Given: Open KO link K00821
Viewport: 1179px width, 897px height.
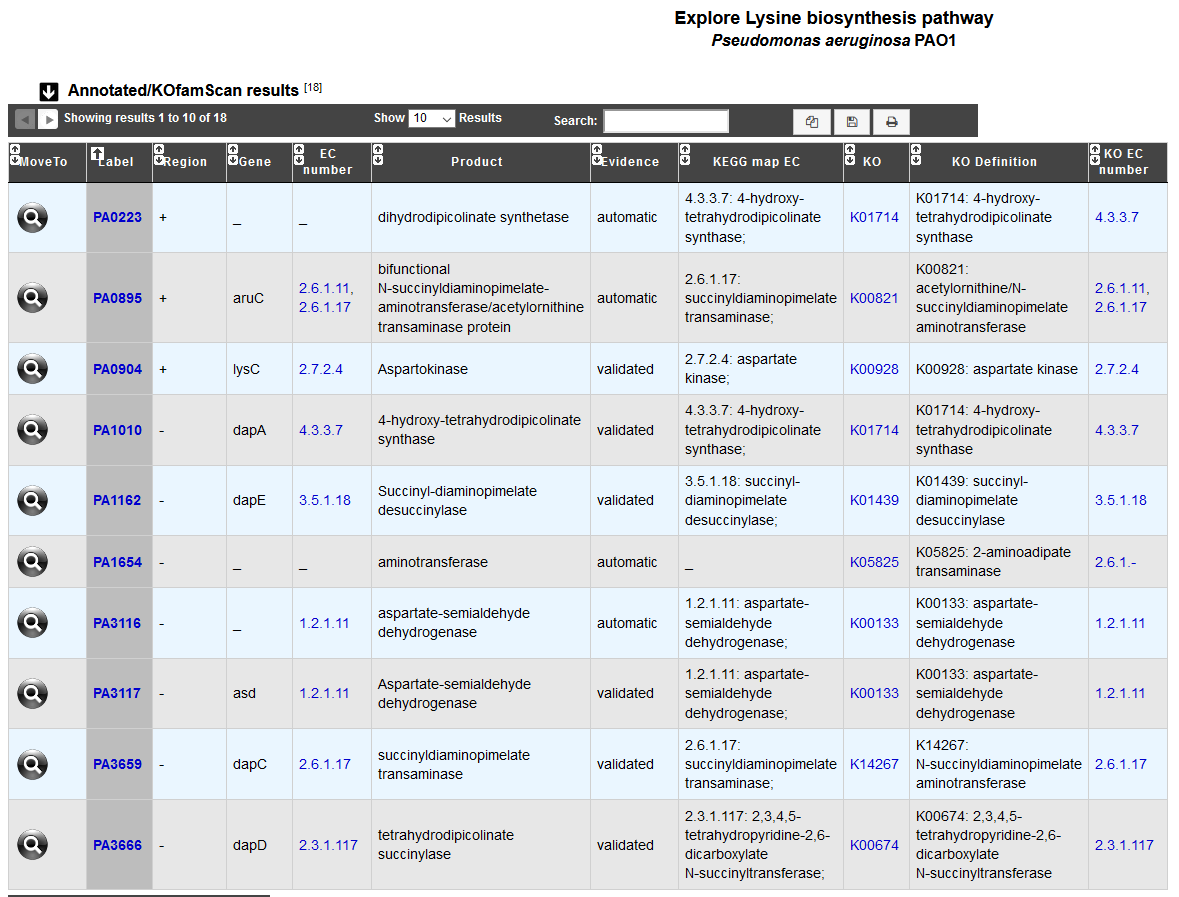Looking at the screenshot, I should [874, 298].
